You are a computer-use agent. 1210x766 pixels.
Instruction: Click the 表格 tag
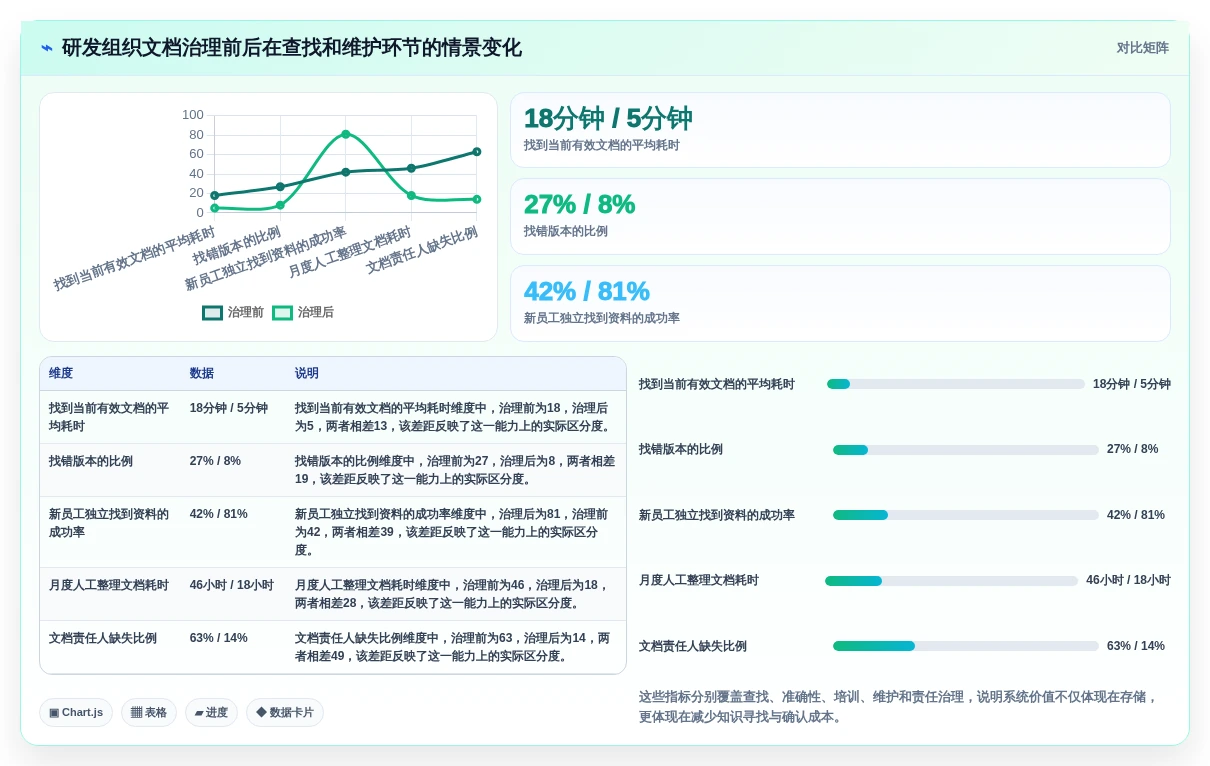149,712
